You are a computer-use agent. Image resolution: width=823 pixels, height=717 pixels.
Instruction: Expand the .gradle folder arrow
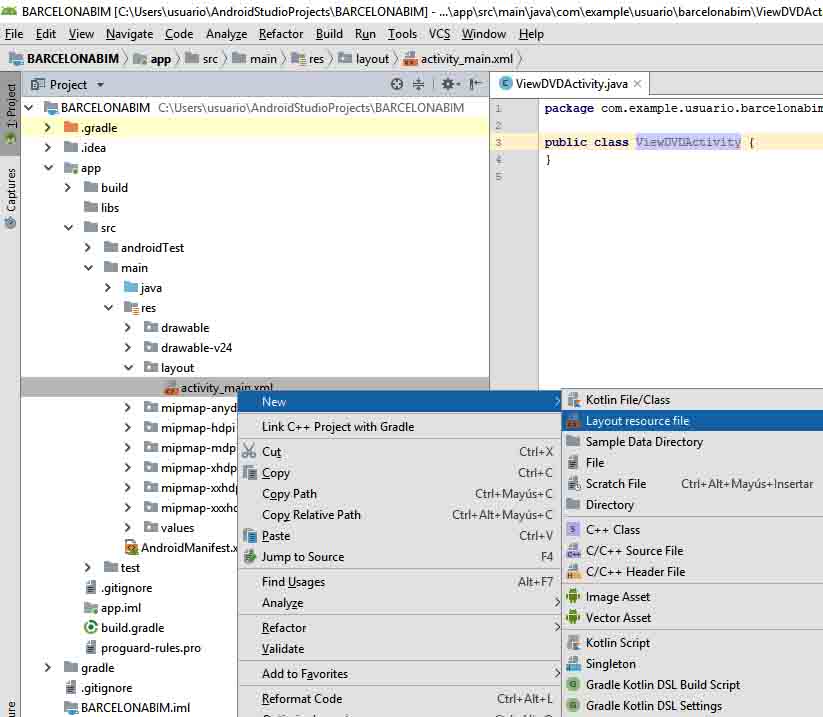[x=48, y=128]
